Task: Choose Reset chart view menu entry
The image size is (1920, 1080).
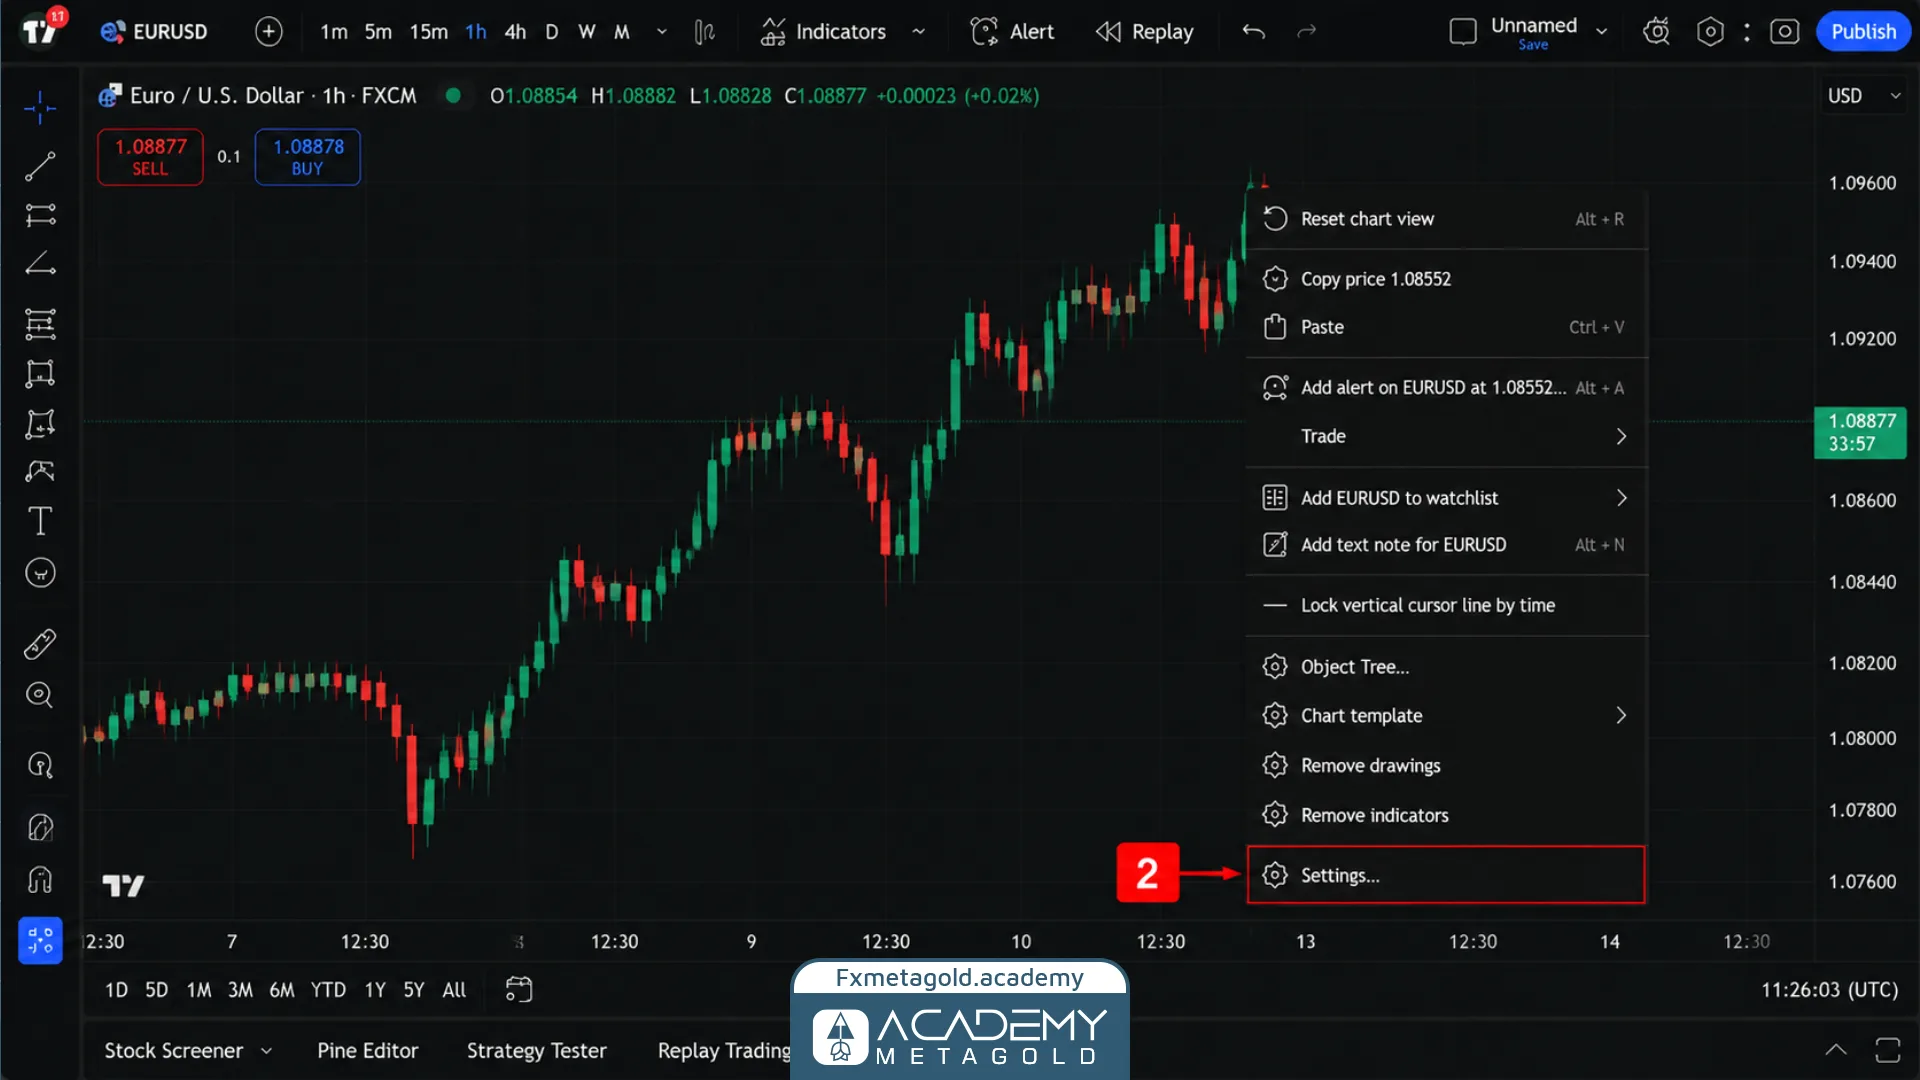Action: [x=1446, y=219]
